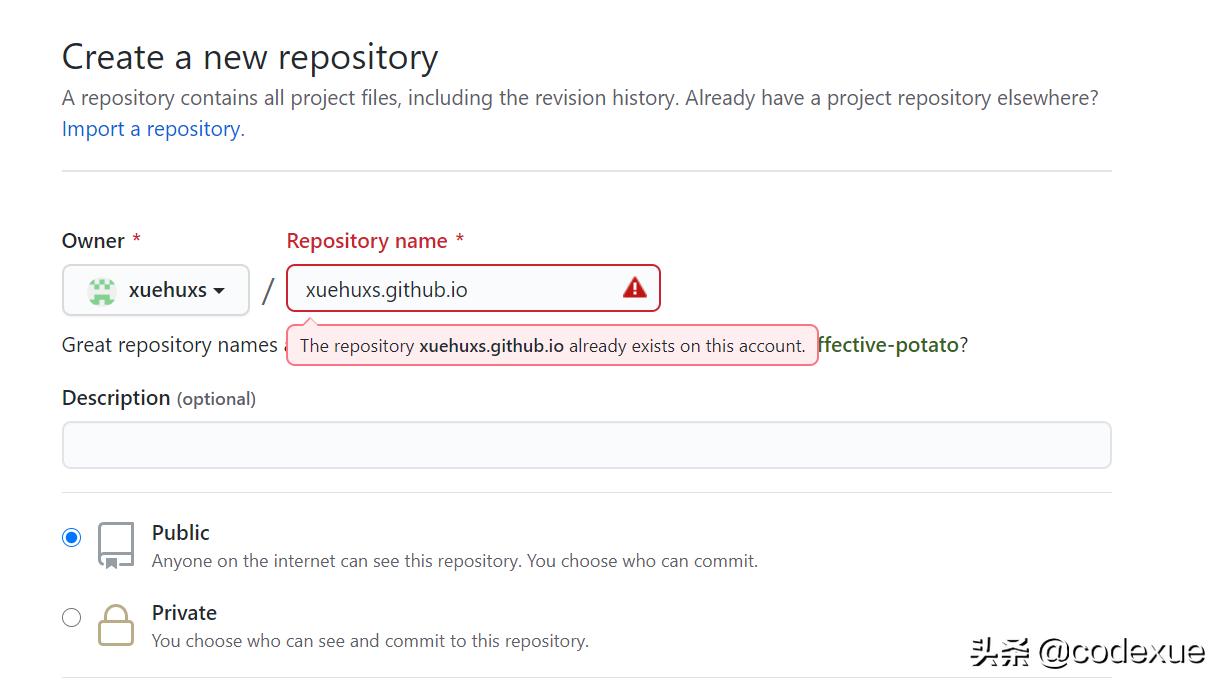Open the Import a repository link

tap(151, 129)
